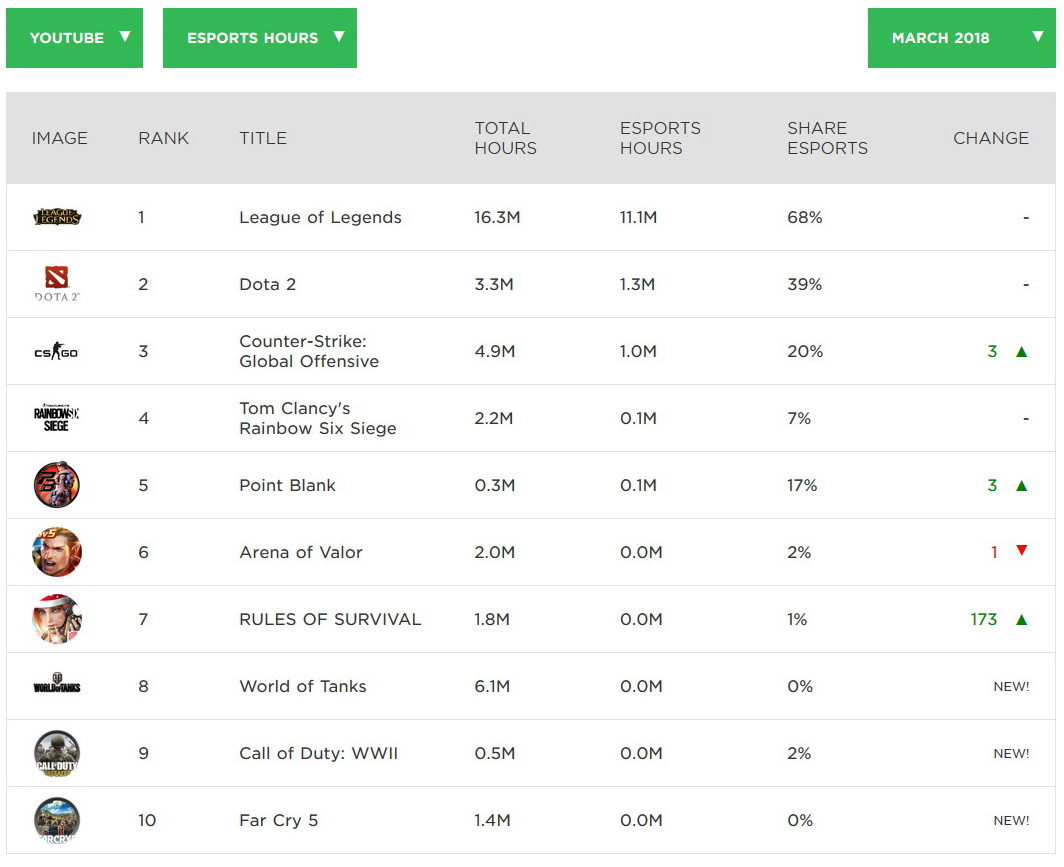Click the Rank column header
The height and width of the screenshot is (867, 1064).
pyautogui.click(x=163, y=138)
